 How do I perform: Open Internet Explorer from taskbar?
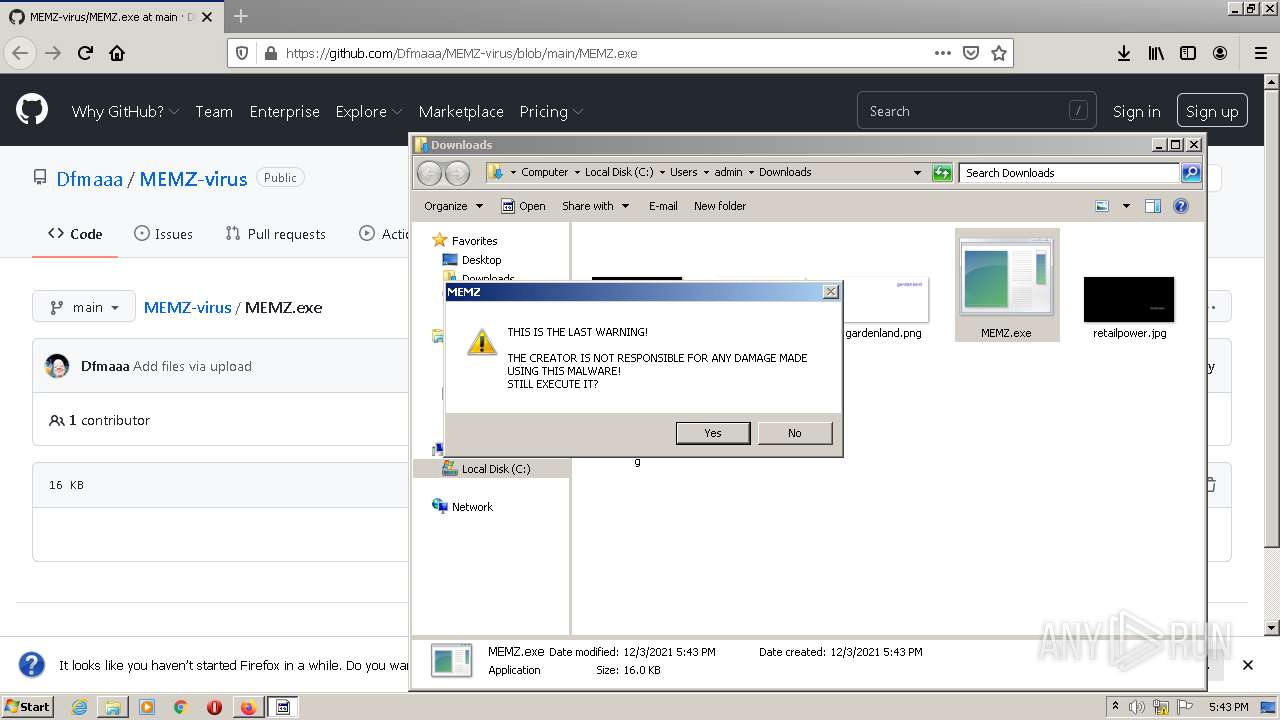79,707
